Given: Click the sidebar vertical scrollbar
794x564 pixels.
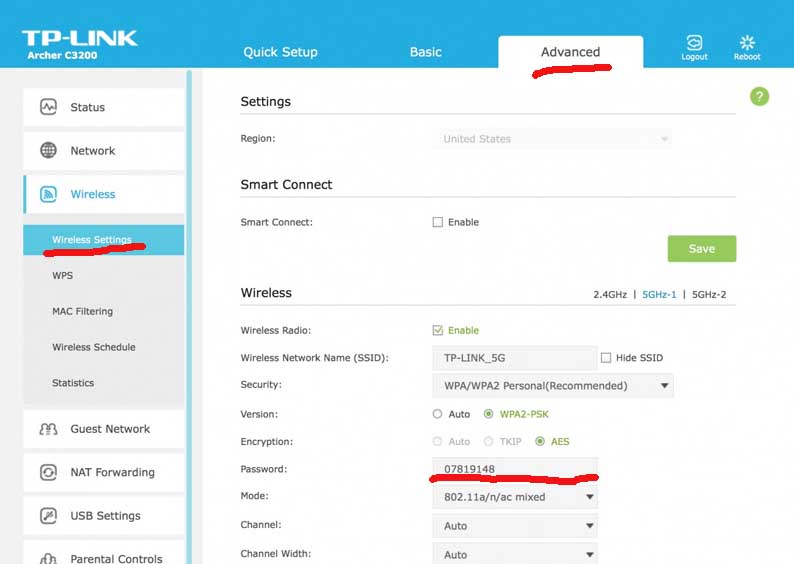Looking at the screenshot, I should (189, 317).
